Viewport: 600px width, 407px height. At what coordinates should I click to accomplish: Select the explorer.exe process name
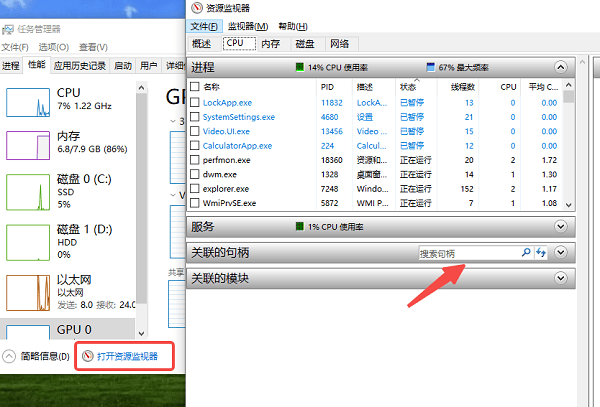(226, 189)
